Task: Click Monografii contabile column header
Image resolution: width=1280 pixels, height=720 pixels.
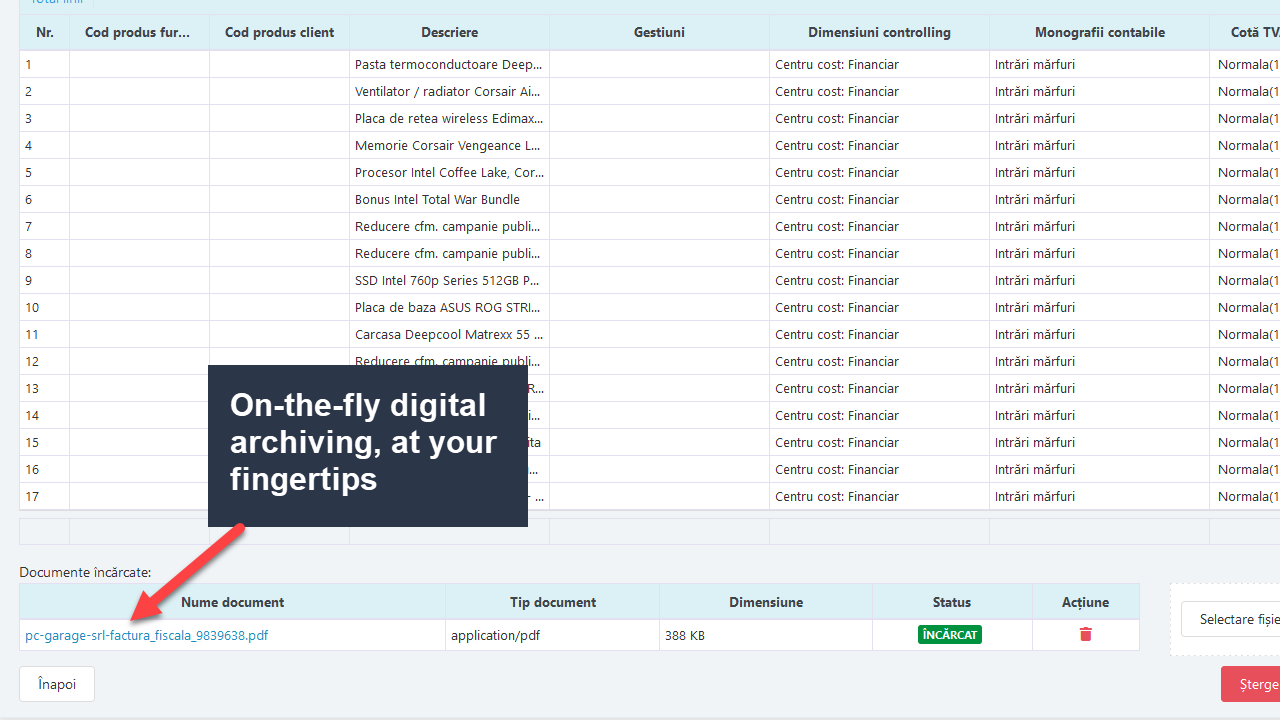Action: coord(1100,32)
